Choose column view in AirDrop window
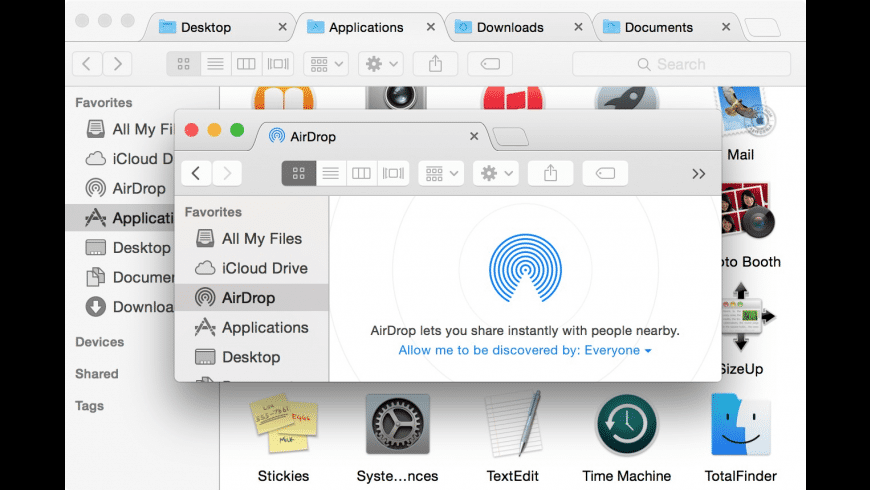 361,173
